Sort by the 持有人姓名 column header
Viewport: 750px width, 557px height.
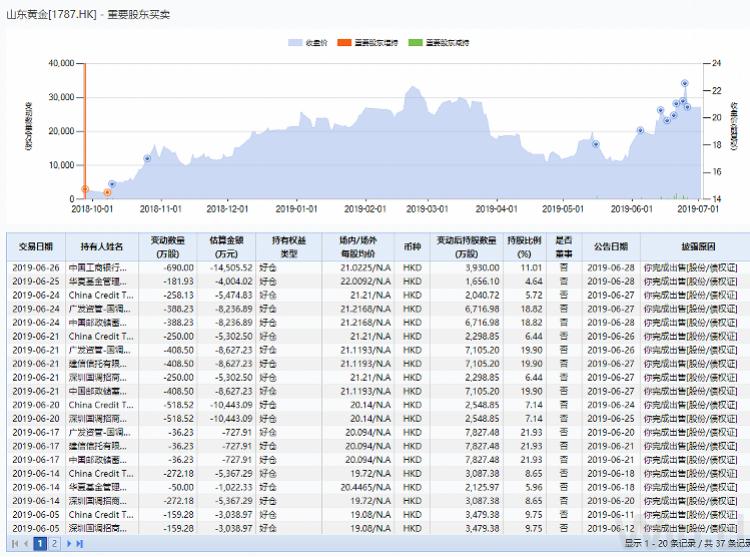coord(102,247)
